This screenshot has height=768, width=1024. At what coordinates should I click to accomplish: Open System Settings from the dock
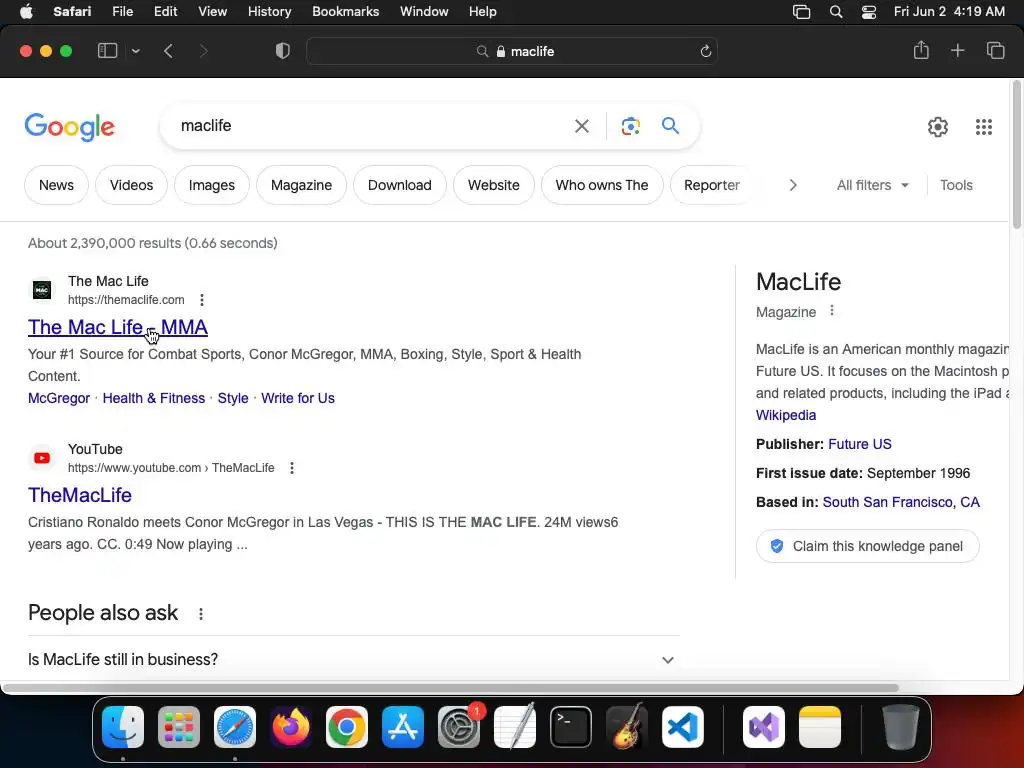[x=458, y=727]
